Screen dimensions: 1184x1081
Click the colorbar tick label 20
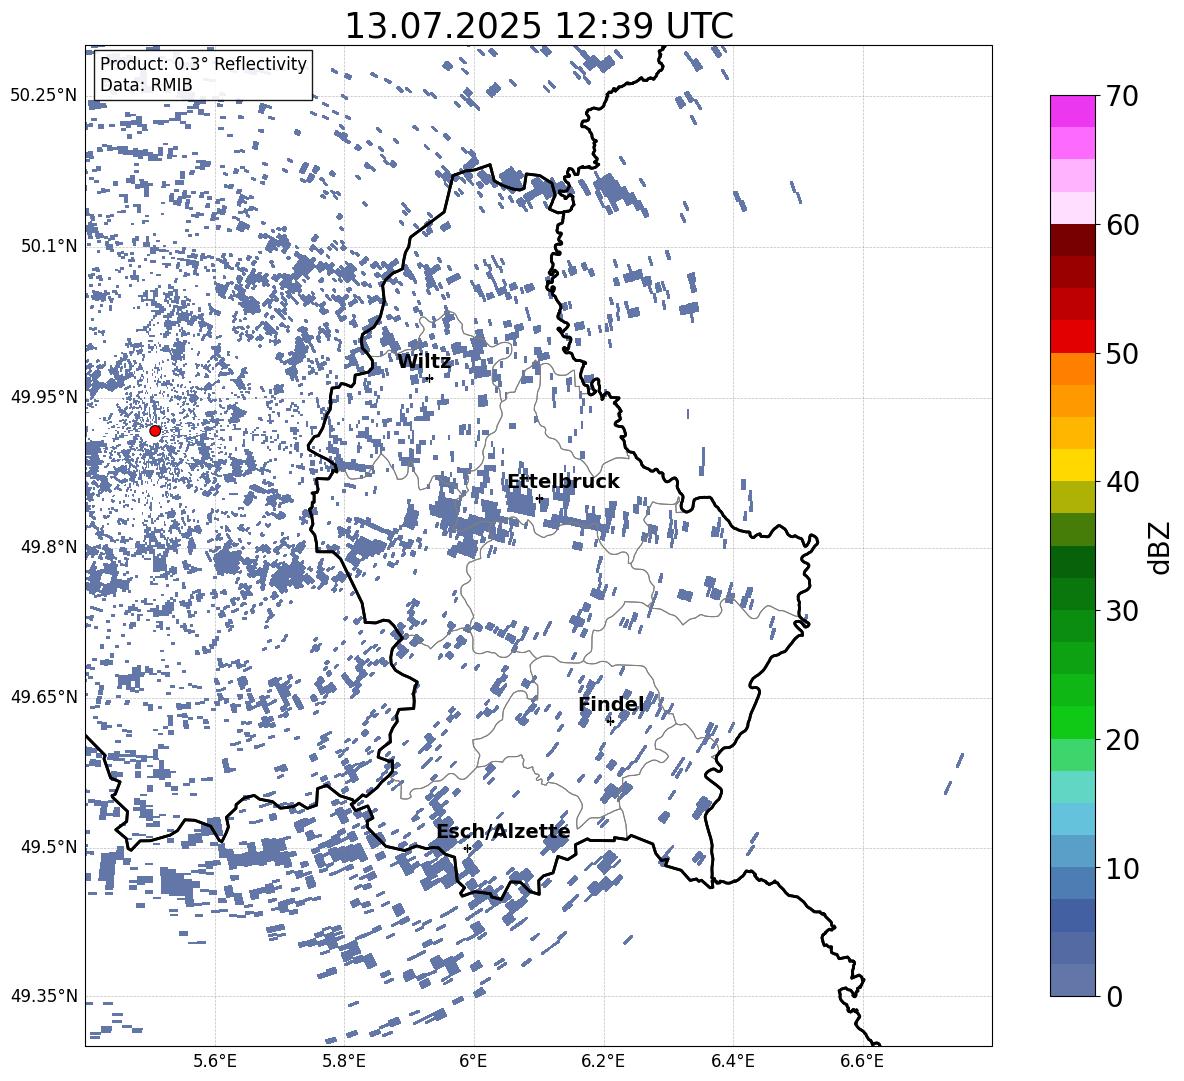point(1122,739)
